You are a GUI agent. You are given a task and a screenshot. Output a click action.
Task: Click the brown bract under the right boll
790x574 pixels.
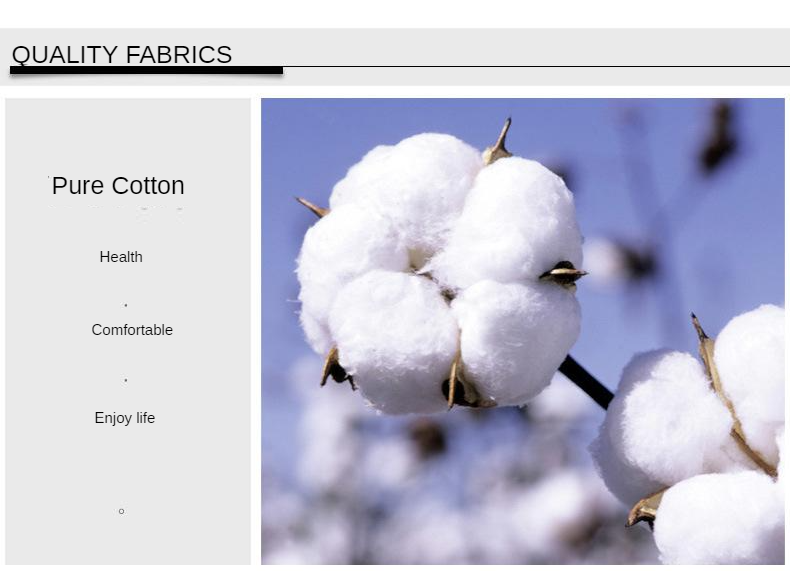pyautogui.click(x=646, y=509)
